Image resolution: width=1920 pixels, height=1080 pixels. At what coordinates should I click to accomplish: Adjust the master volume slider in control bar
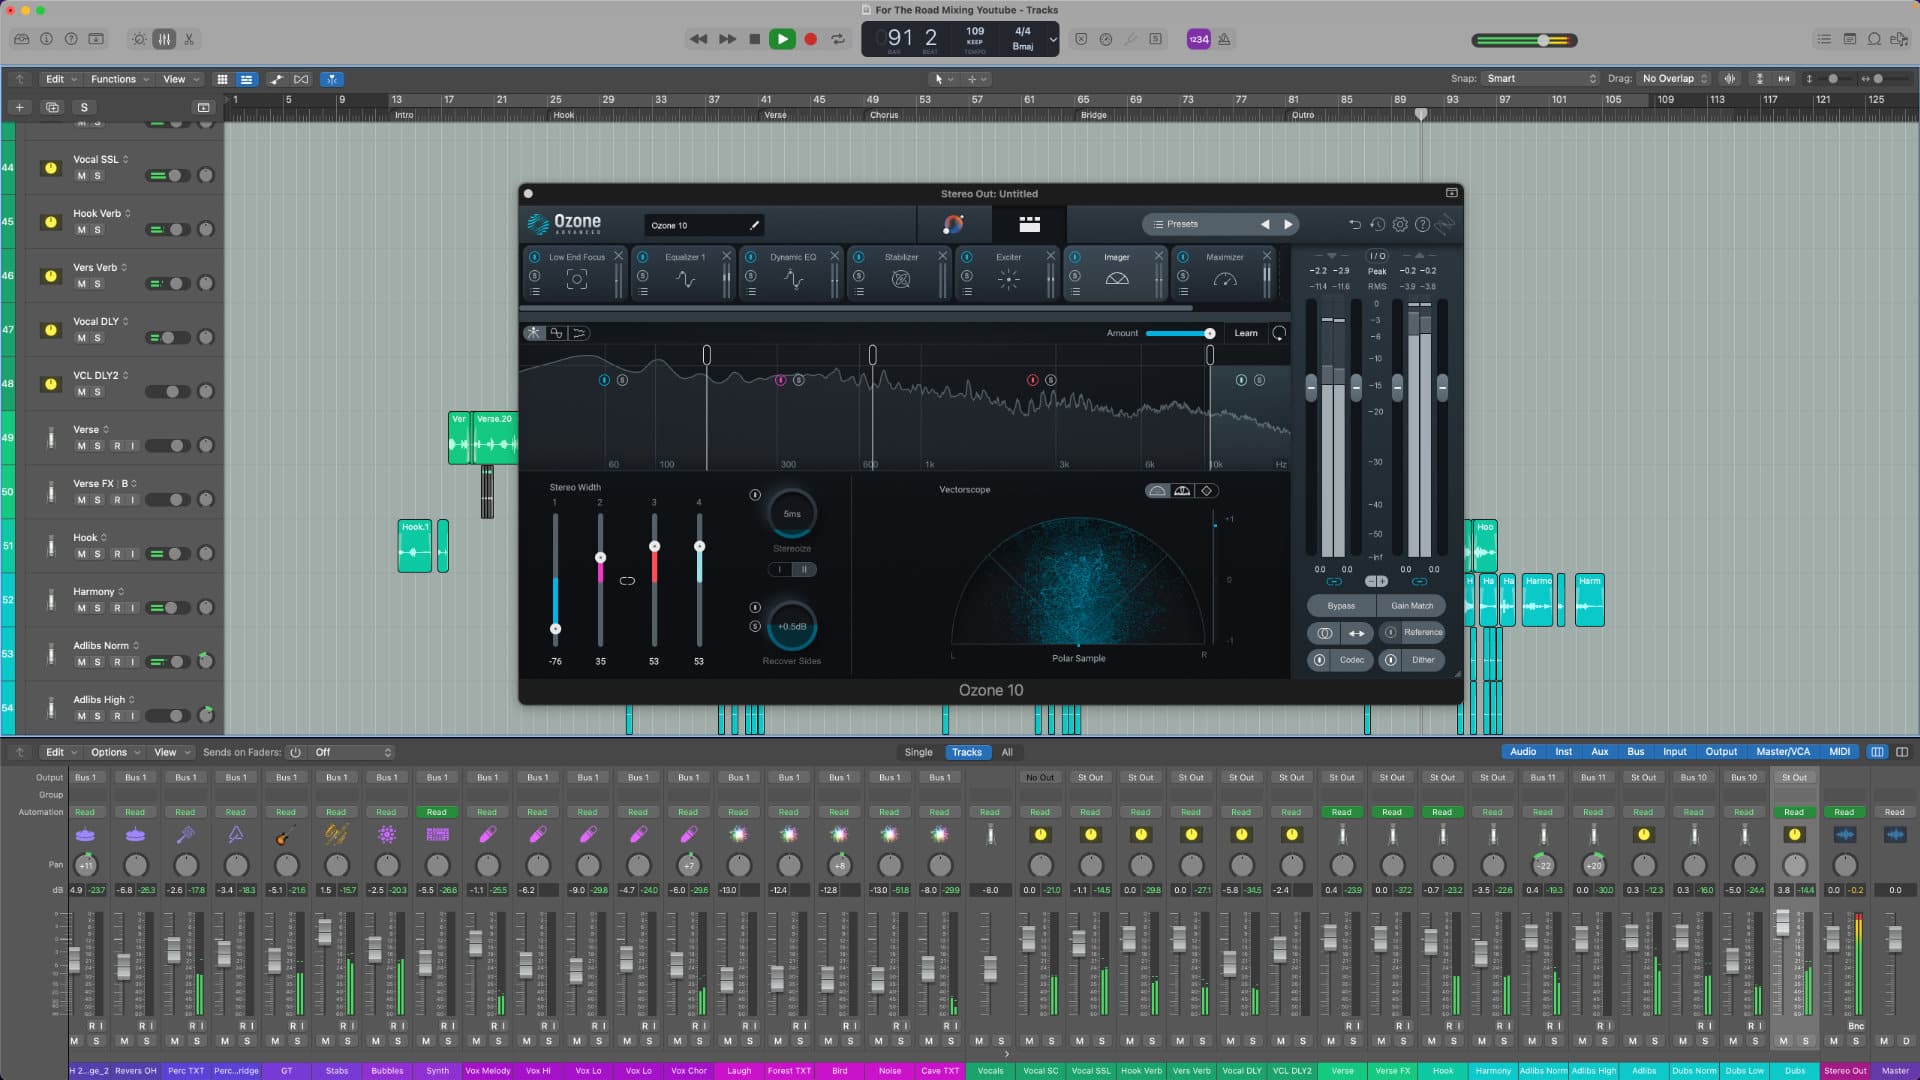[x=1525, y=40]
